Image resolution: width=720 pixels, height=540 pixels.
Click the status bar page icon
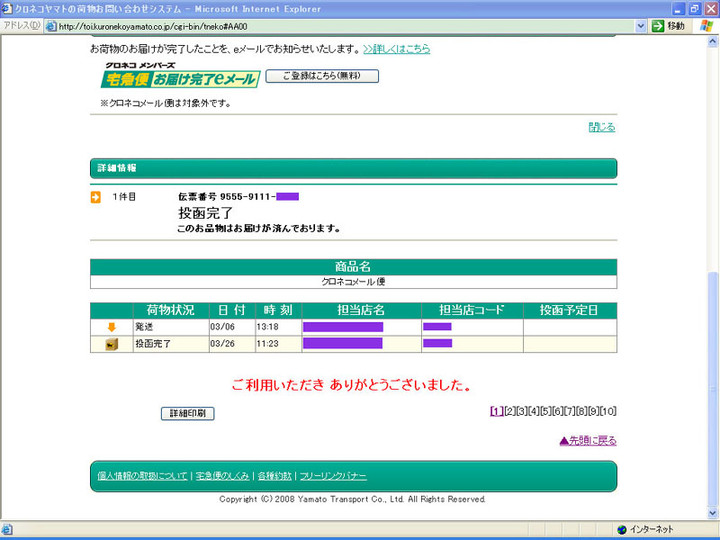click(7, 529)
